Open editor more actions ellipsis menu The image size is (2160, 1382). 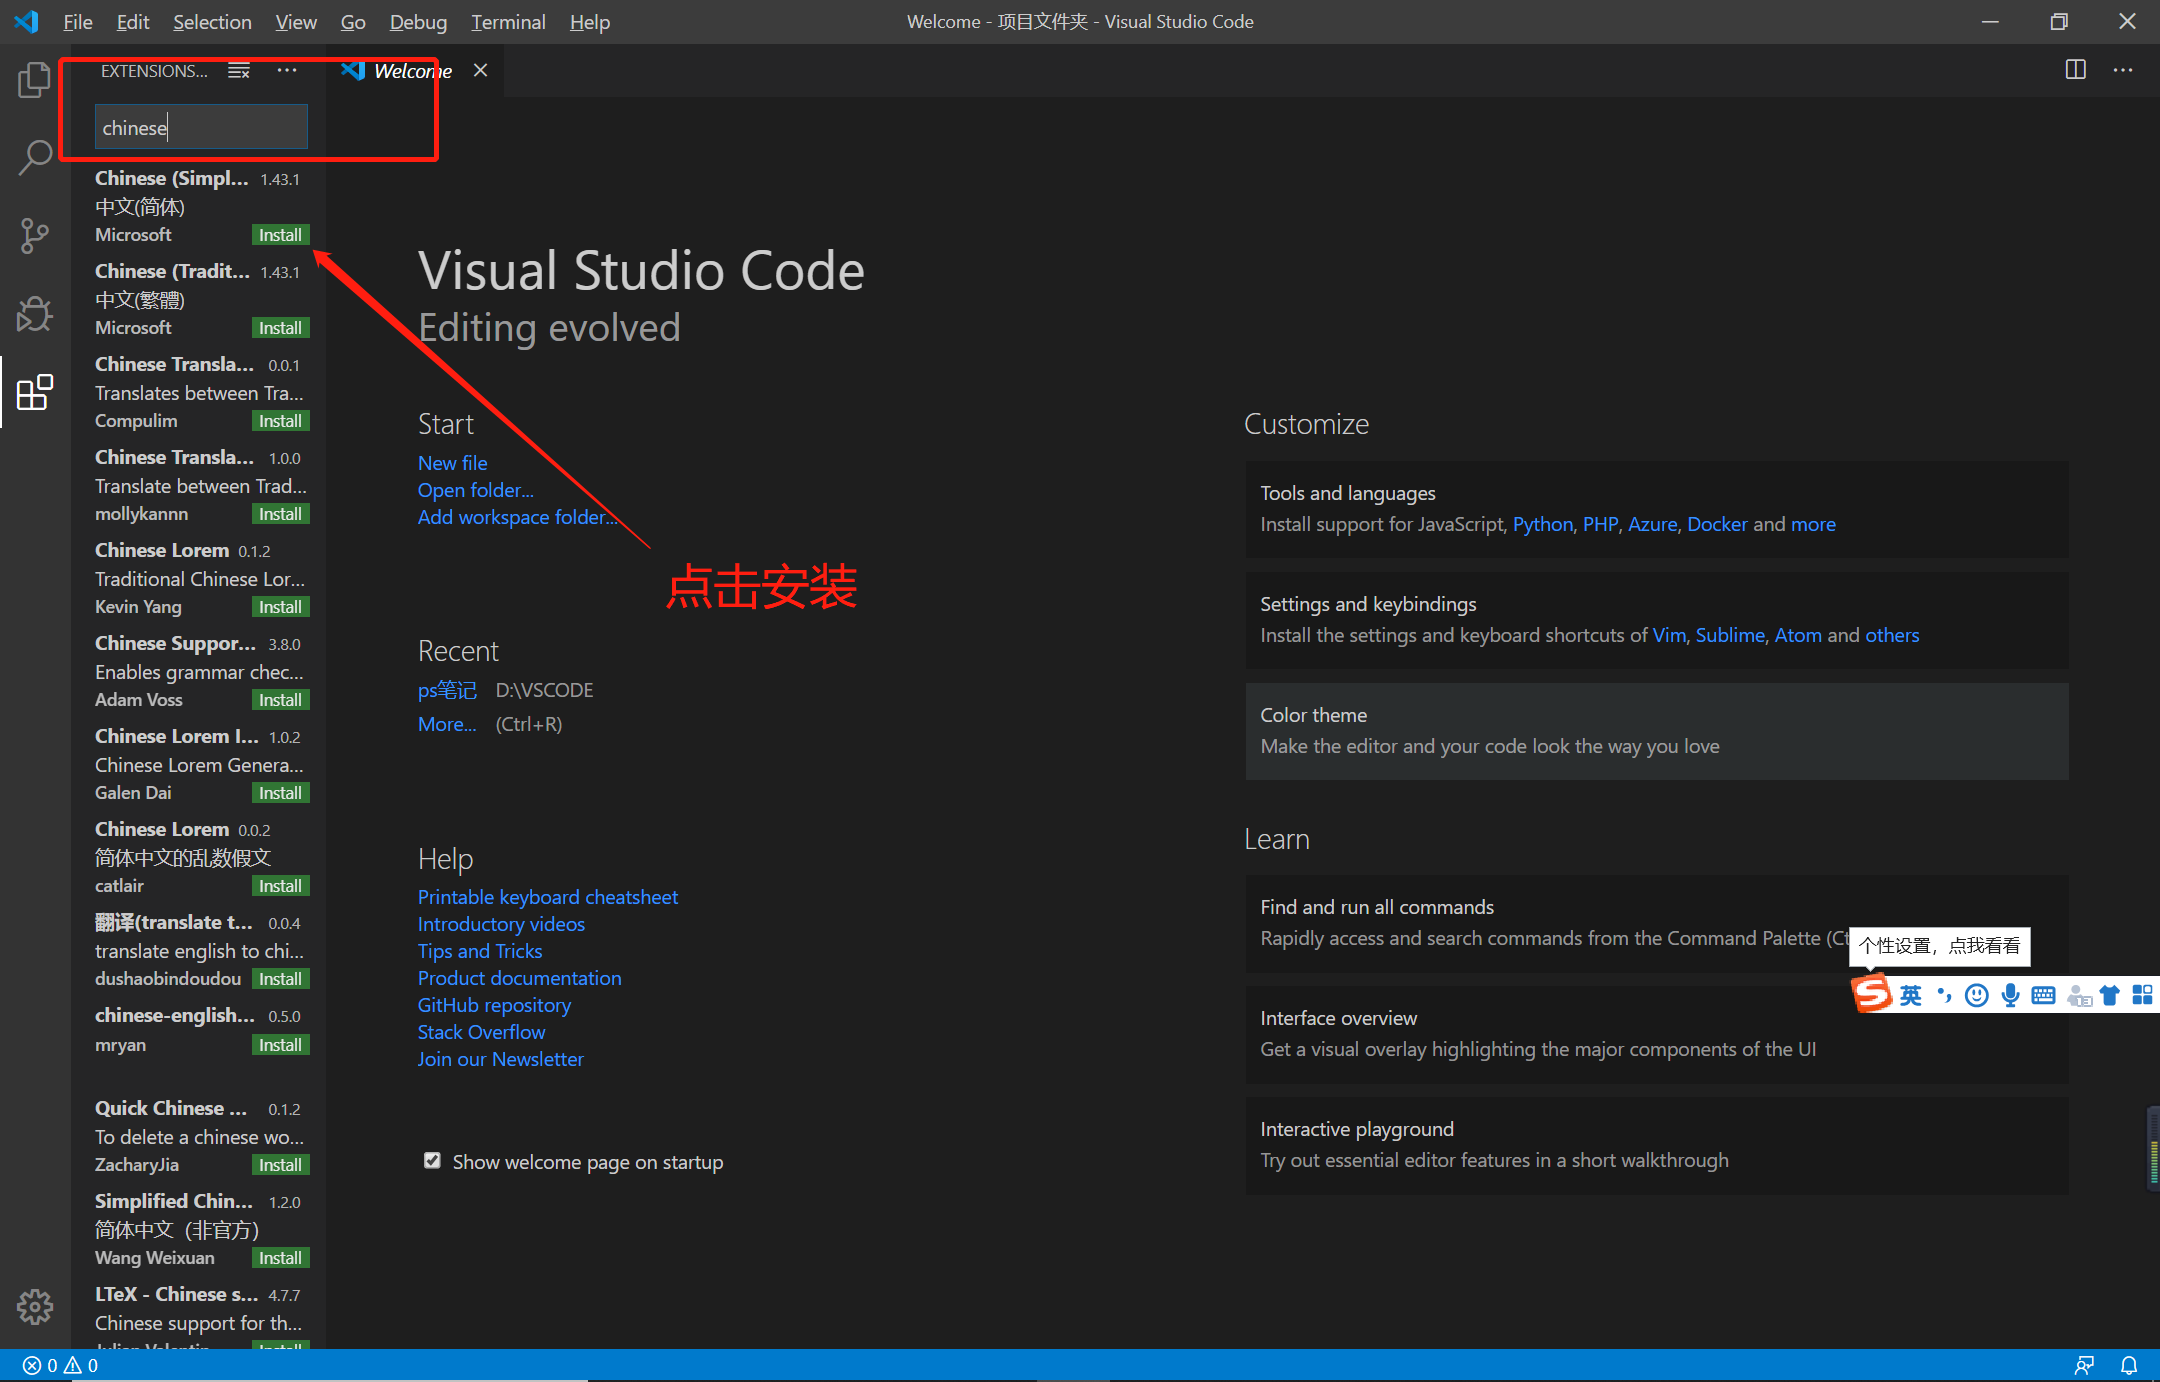click(2123, 70)
